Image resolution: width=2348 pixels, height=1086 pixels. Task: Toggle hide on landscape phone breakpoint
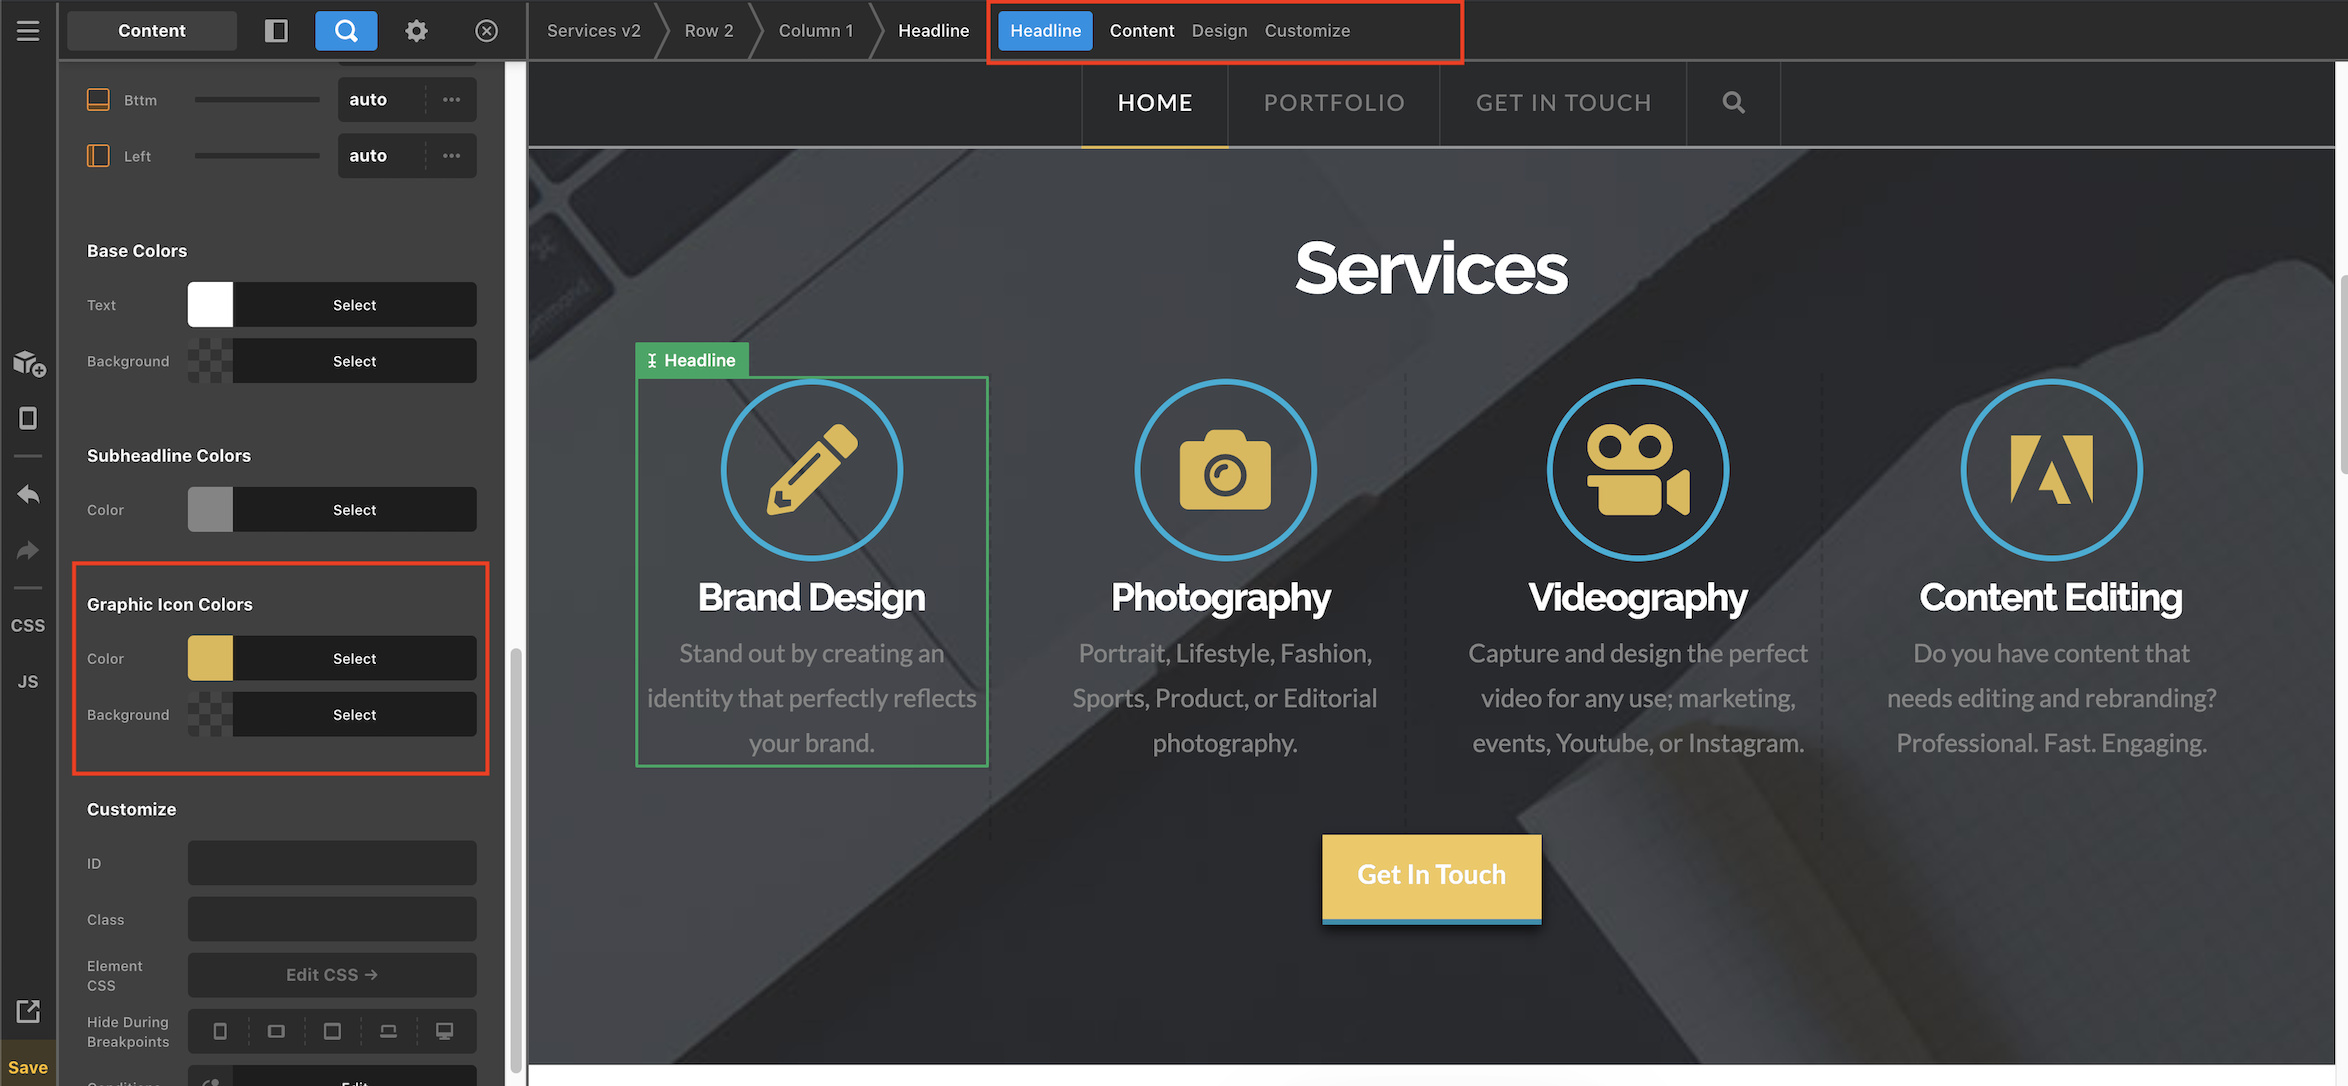(276, 1031)
